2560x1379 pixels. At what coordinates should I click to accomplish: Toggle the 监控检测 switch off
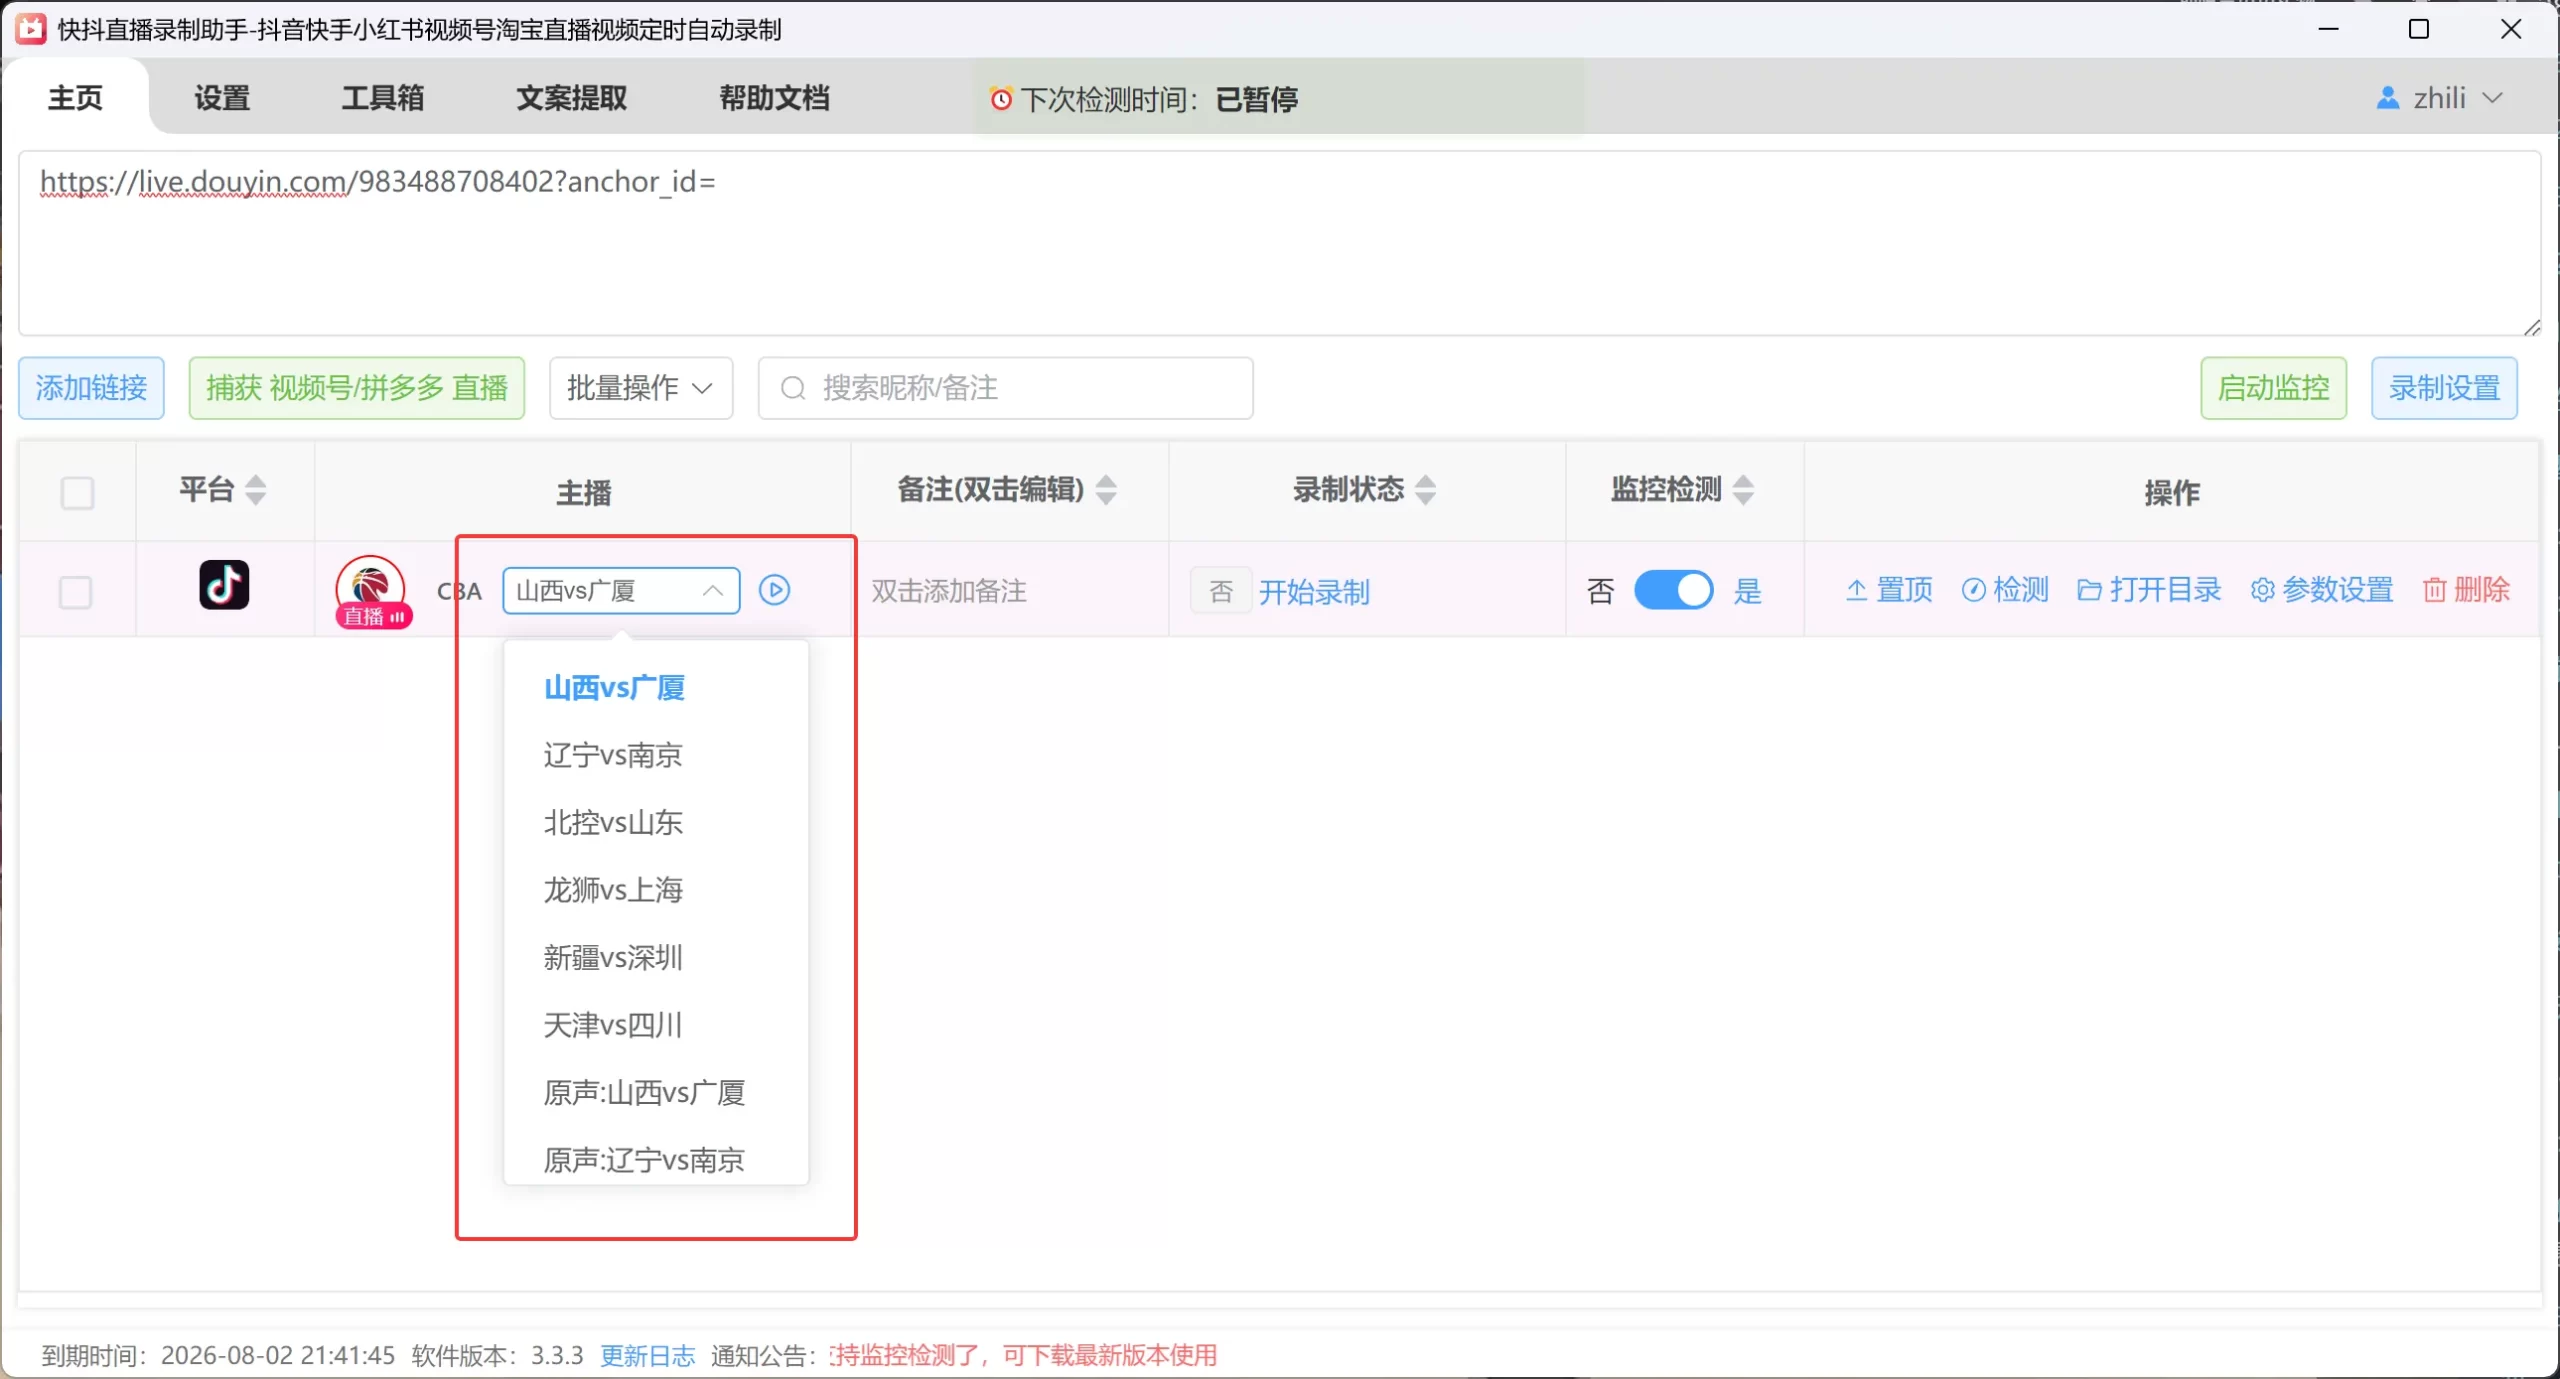[x=1673, y=590]
